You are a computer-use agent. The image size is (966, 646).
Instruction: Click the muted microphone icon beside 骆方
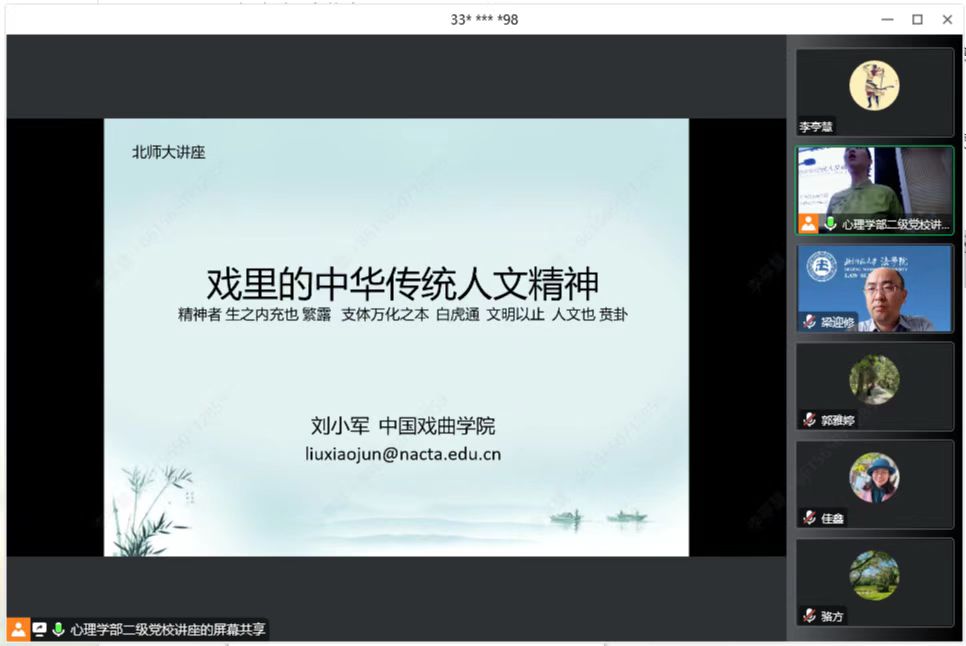(809, 616)
